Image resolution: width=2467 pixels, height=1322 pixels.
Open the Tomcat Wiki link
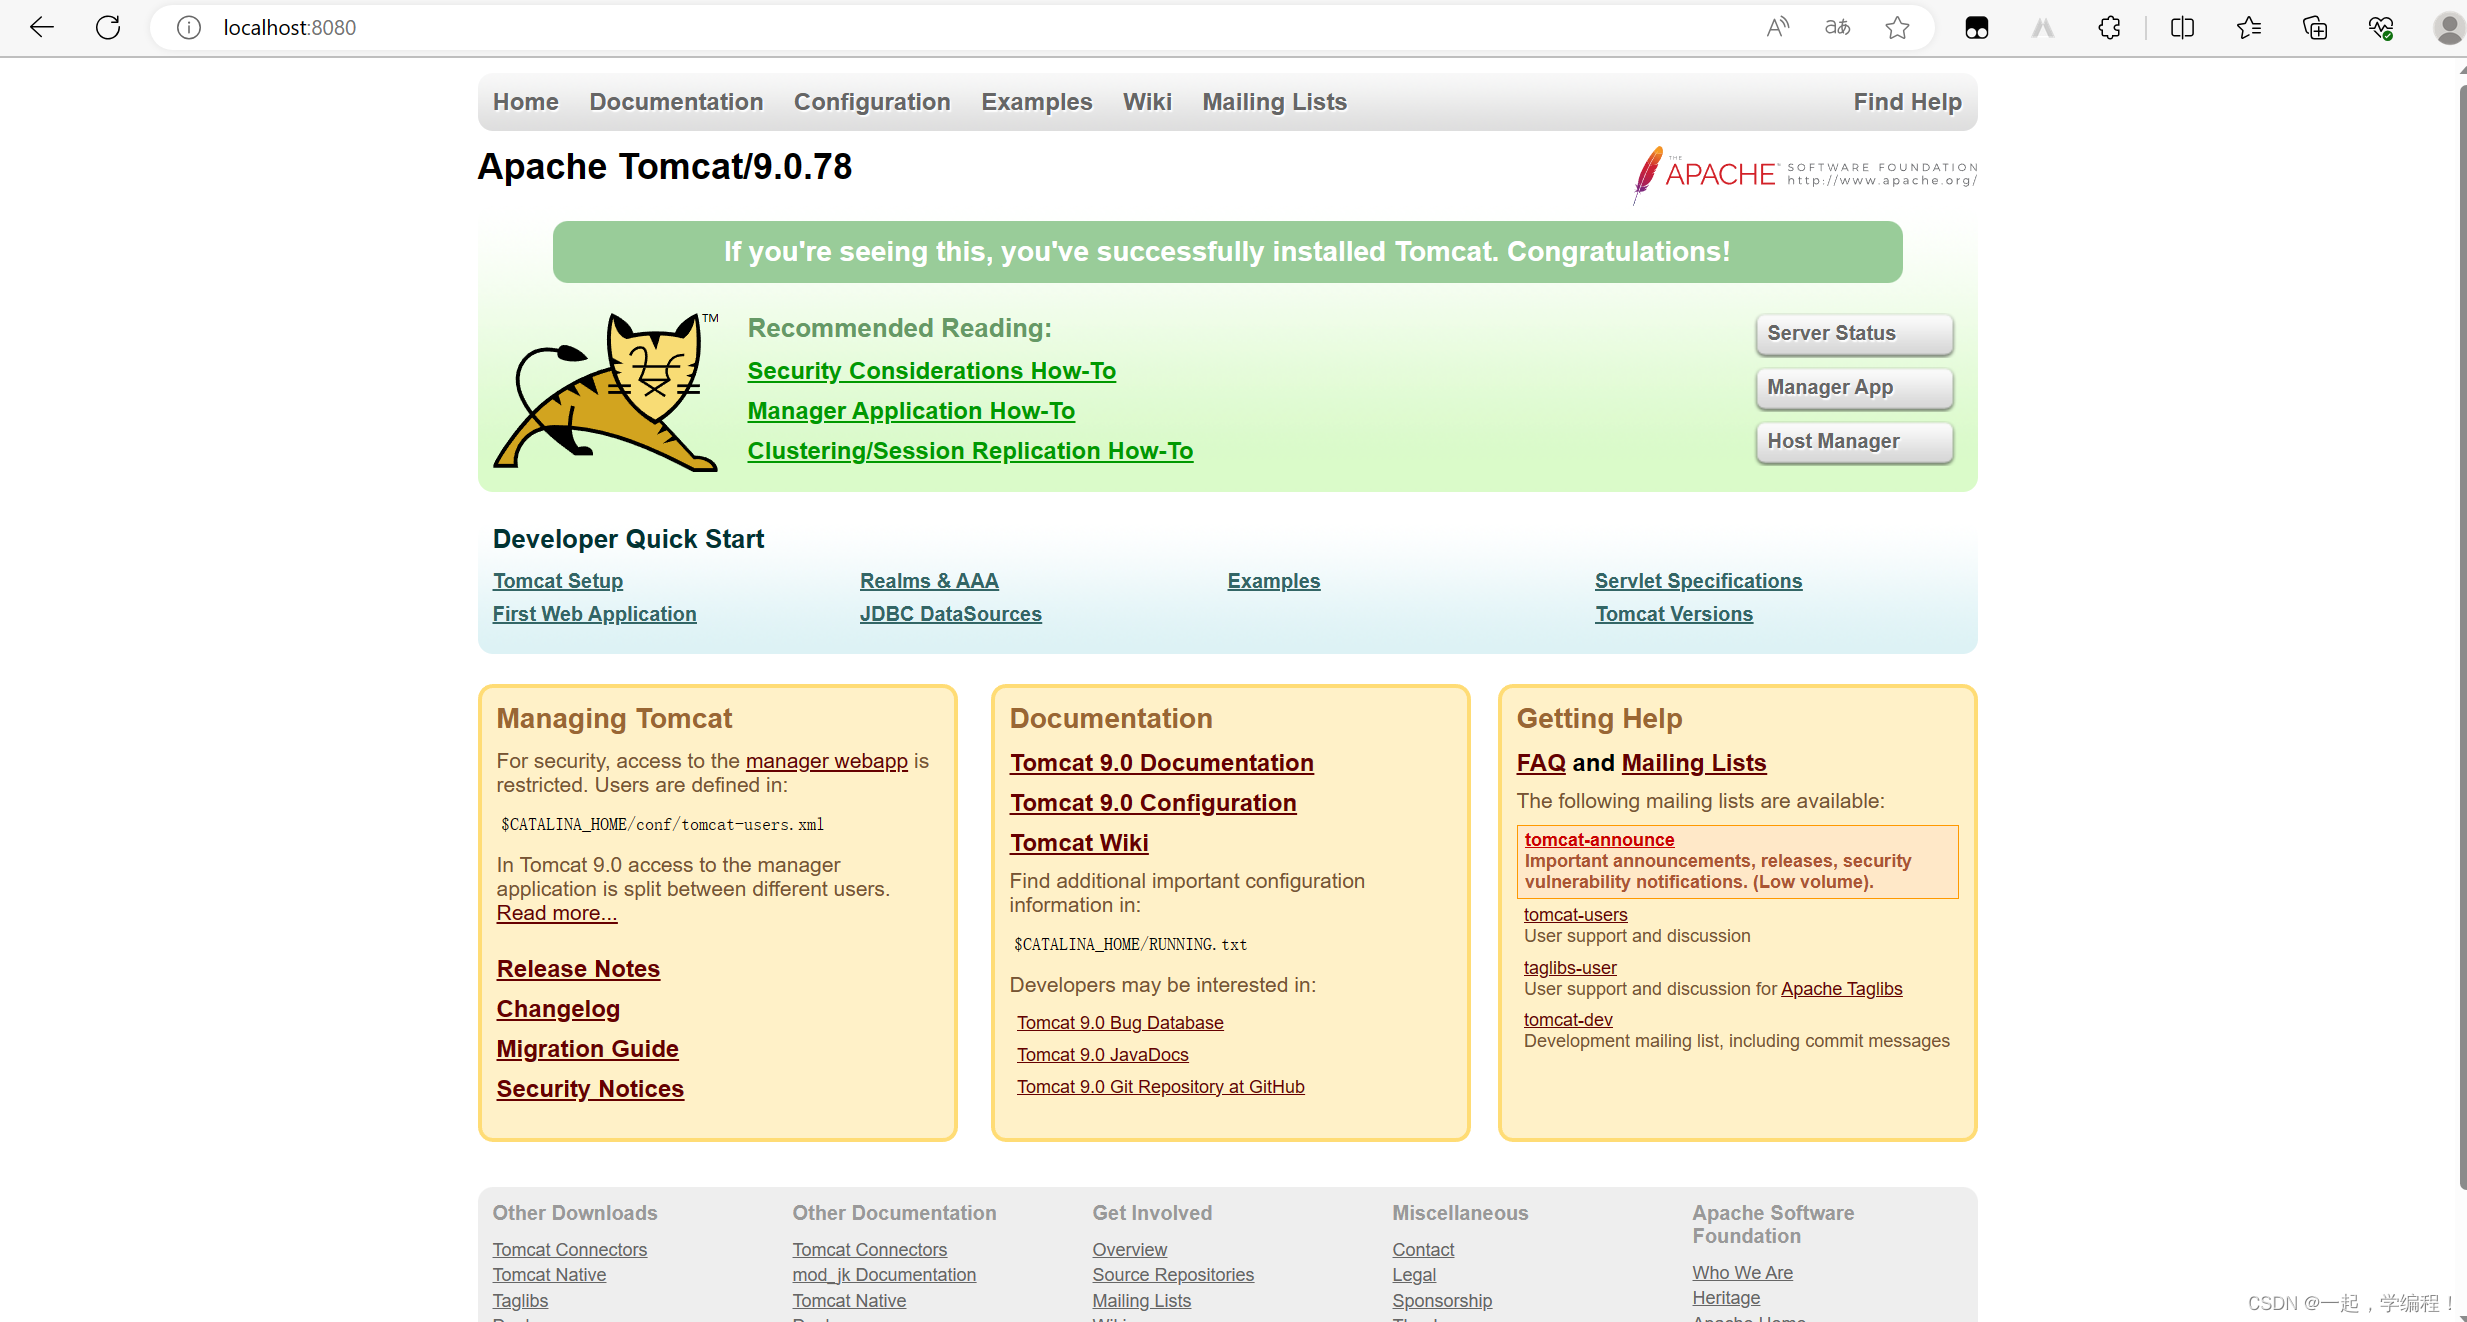1079,843
